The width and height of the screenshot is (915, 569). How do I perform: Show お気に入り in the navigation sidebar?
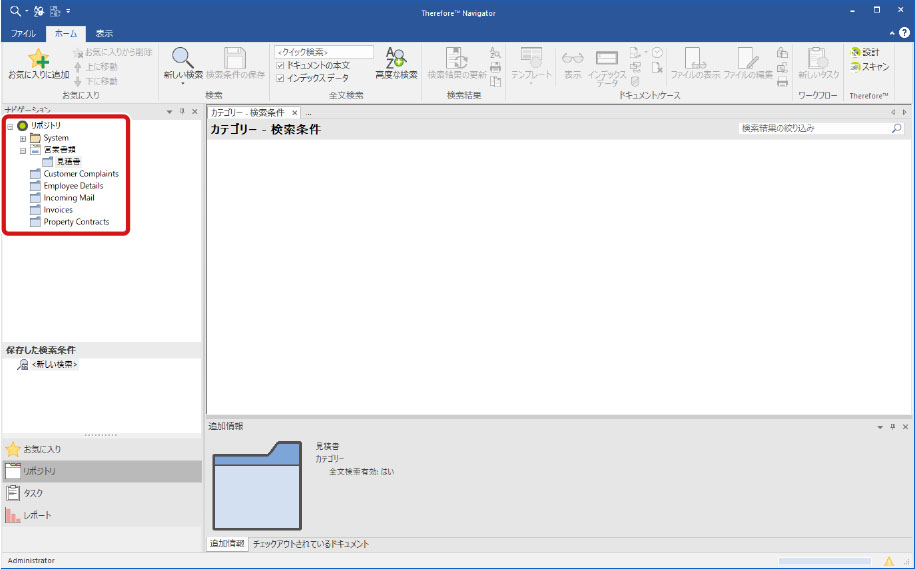click(x=42, y=449)
